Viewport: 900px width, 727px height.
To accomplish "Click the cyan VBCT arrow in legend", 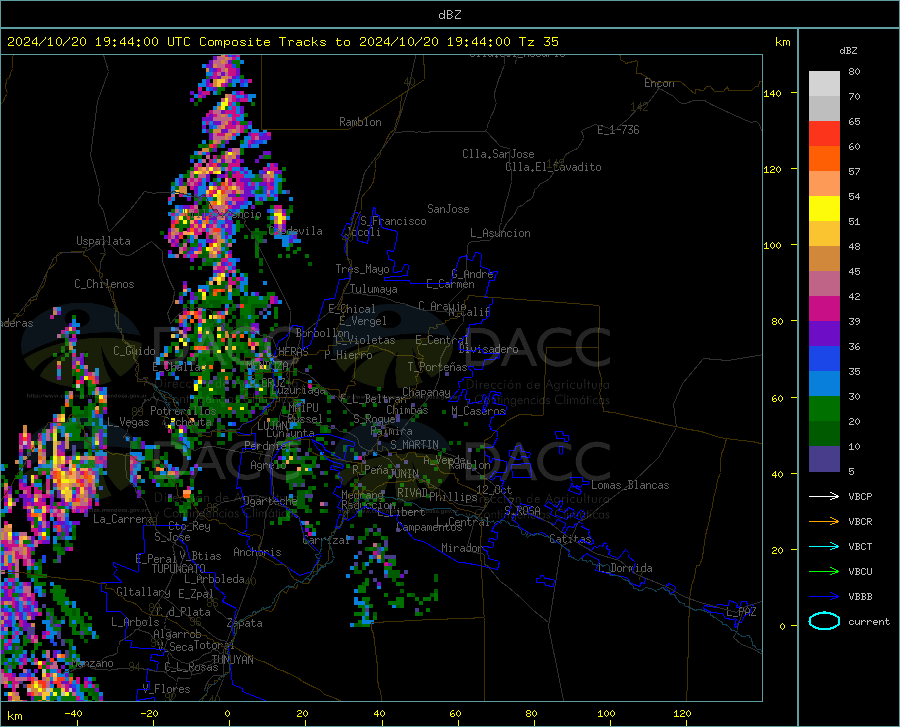I will point(824,546).
